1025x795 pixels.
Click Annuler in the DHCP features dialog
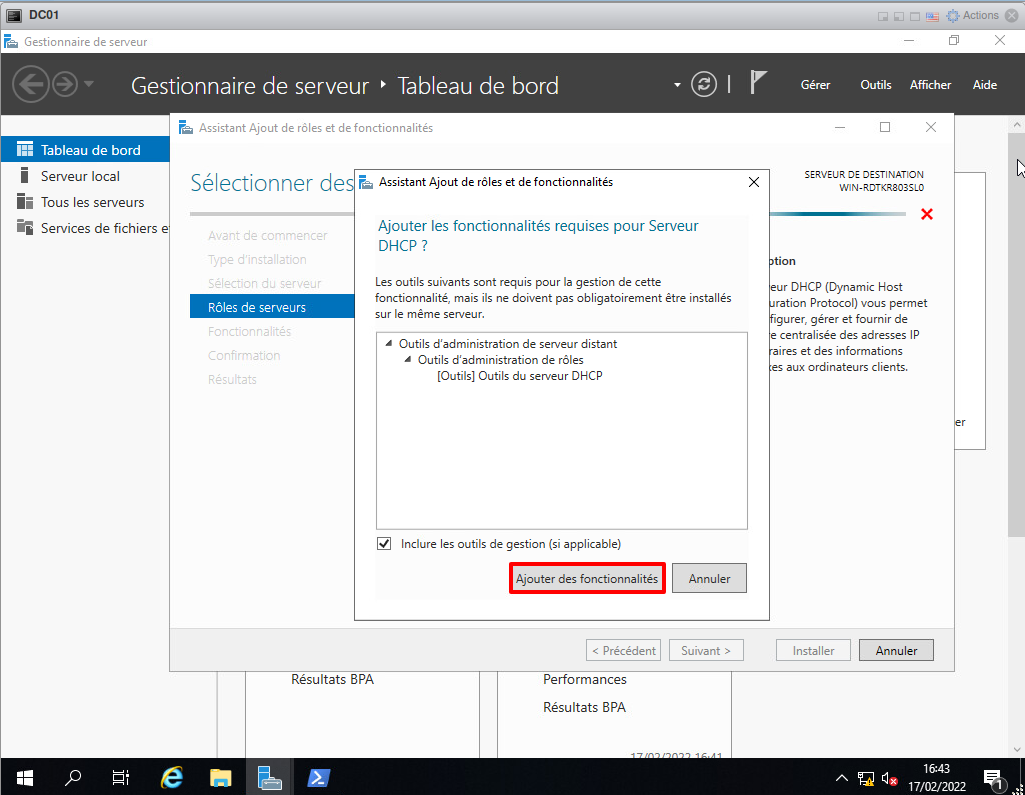709,579
